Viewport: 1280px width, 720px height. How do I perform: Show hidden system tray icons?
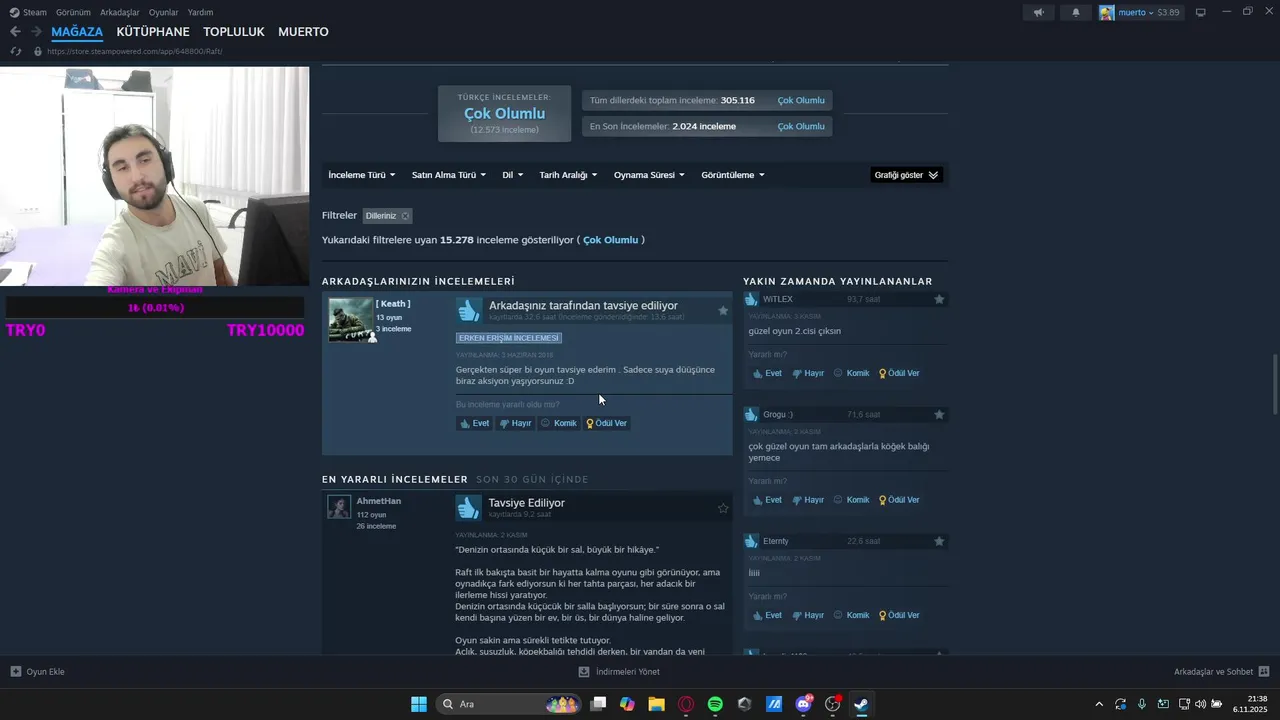pos(1099,704)
